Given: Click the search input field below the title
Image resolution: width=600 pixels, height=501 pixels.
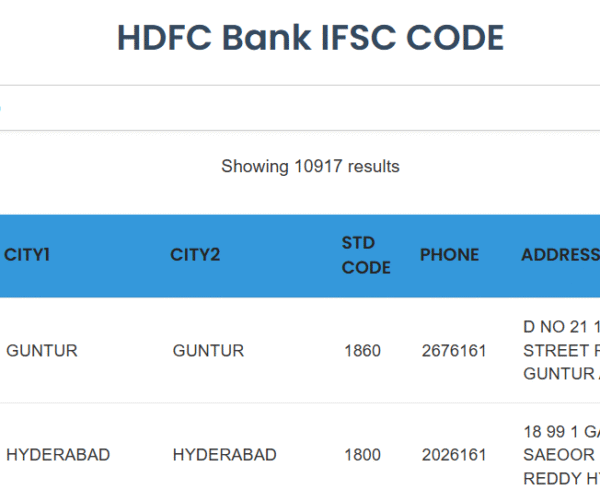Looking at the screenshot, I should coord(300,108).
